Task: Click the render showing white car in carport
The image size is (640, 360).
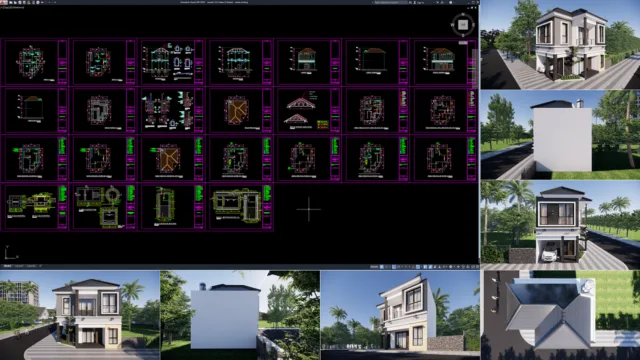Action: click(x=560, y=224)
